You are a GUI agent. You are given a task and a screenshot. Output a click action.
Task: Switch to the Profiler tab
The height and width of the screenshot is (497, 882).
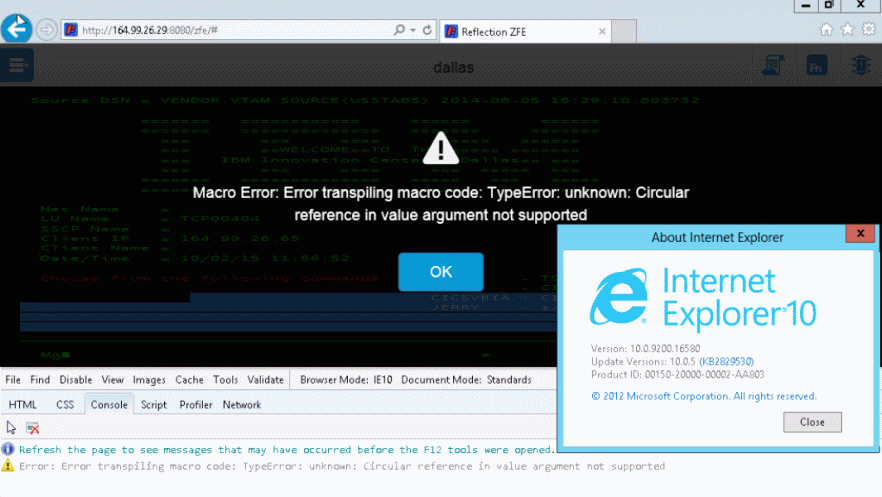click(x=196, y=405)
